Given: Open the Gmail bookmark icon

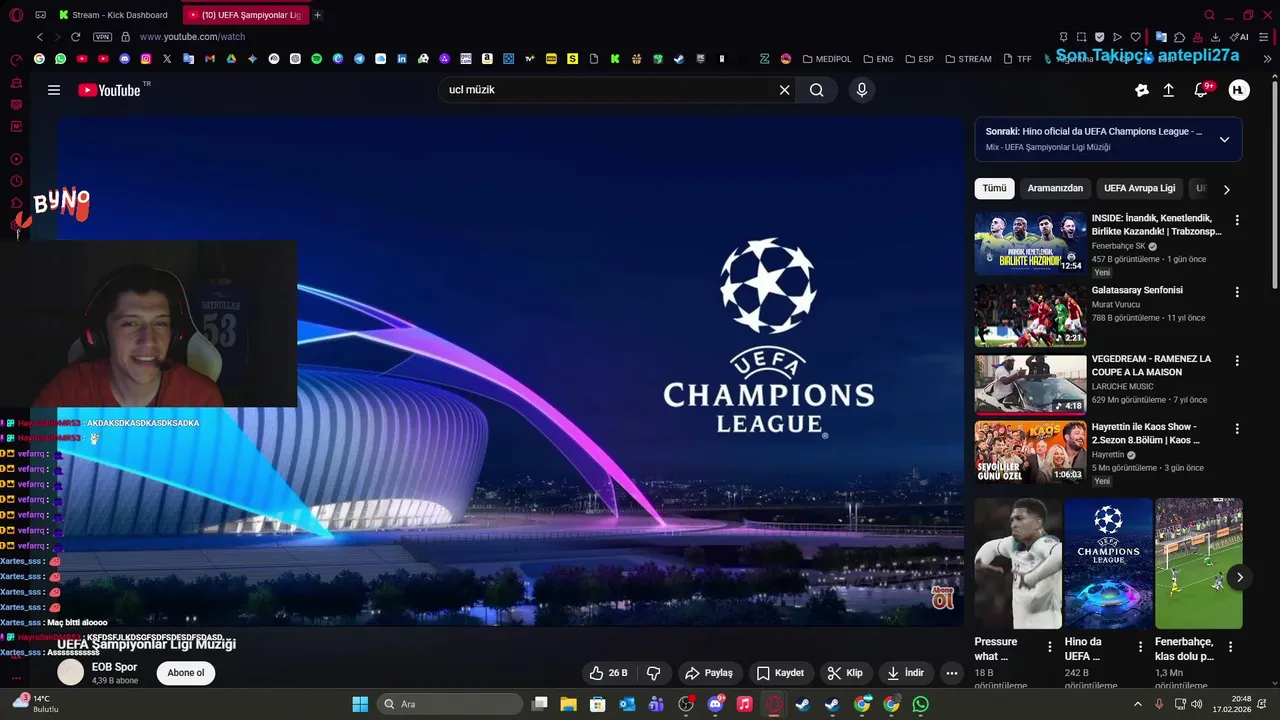Looking at the screenshot, I should (210, 59).
